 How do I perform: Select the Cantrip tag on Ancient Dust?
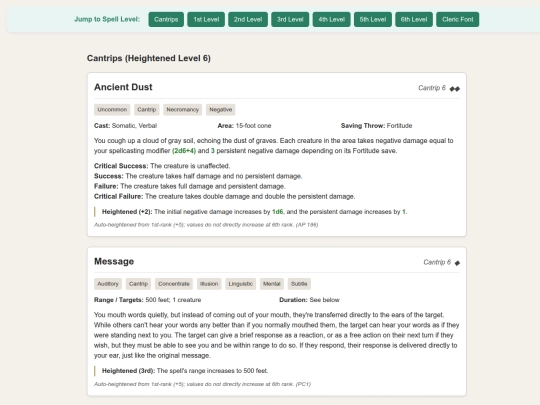point(147,110)
